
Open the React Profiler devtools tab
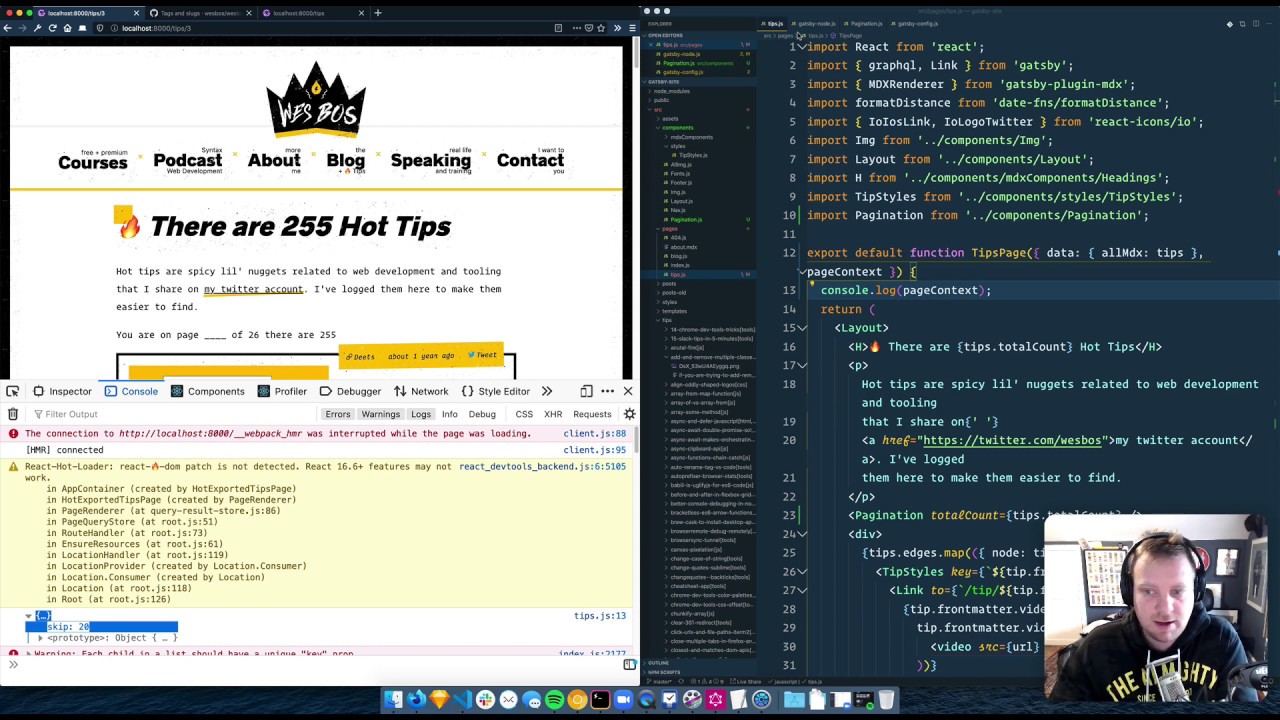click(282, 391)
